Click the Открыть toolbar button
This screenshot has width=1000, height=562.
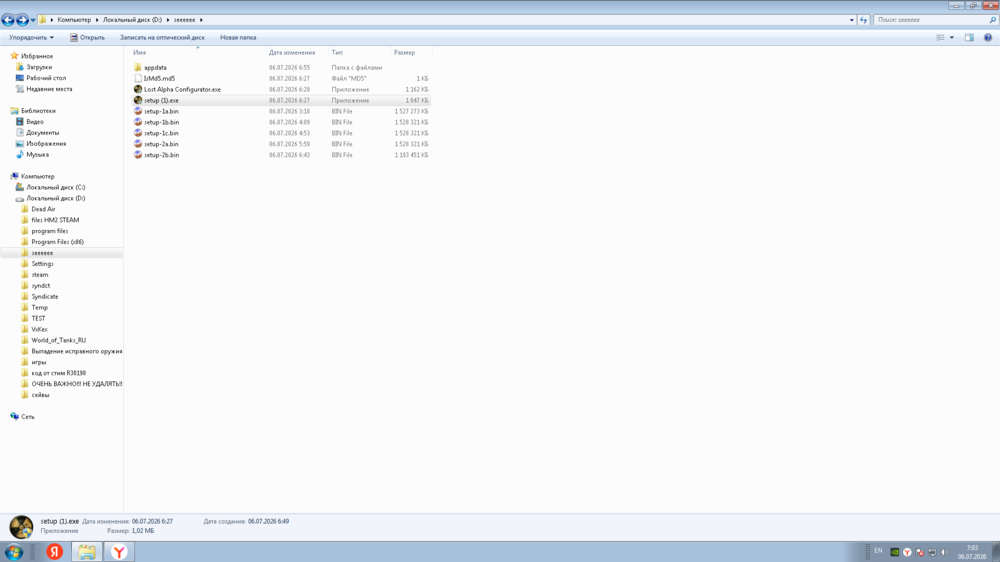[x=87, y=38]
